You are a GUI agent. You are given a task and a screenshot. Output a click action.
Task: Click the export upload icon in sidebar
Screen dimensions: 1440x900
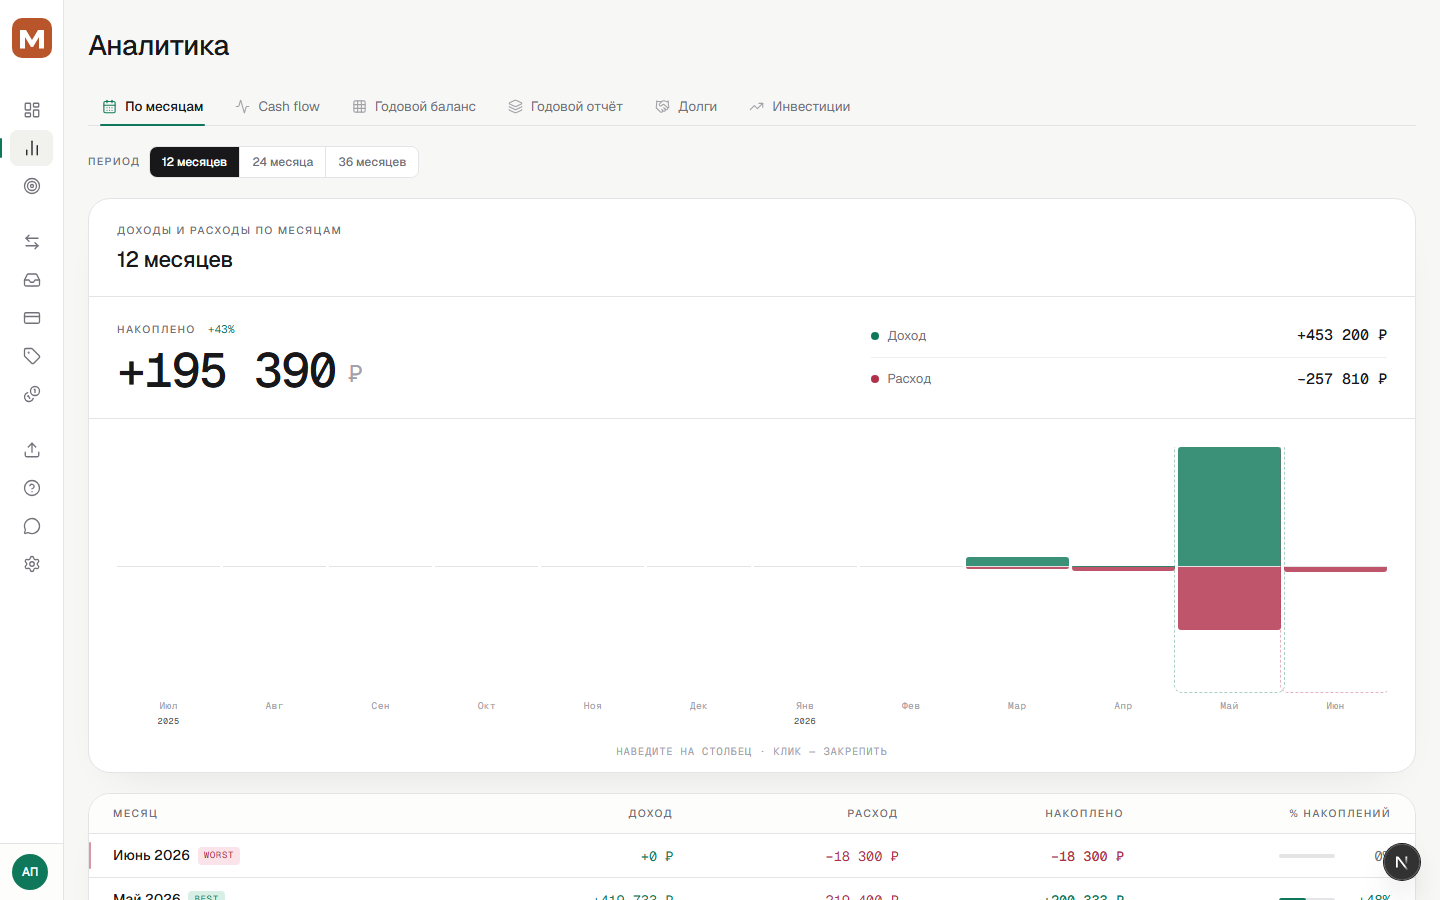tap(32, 450)
